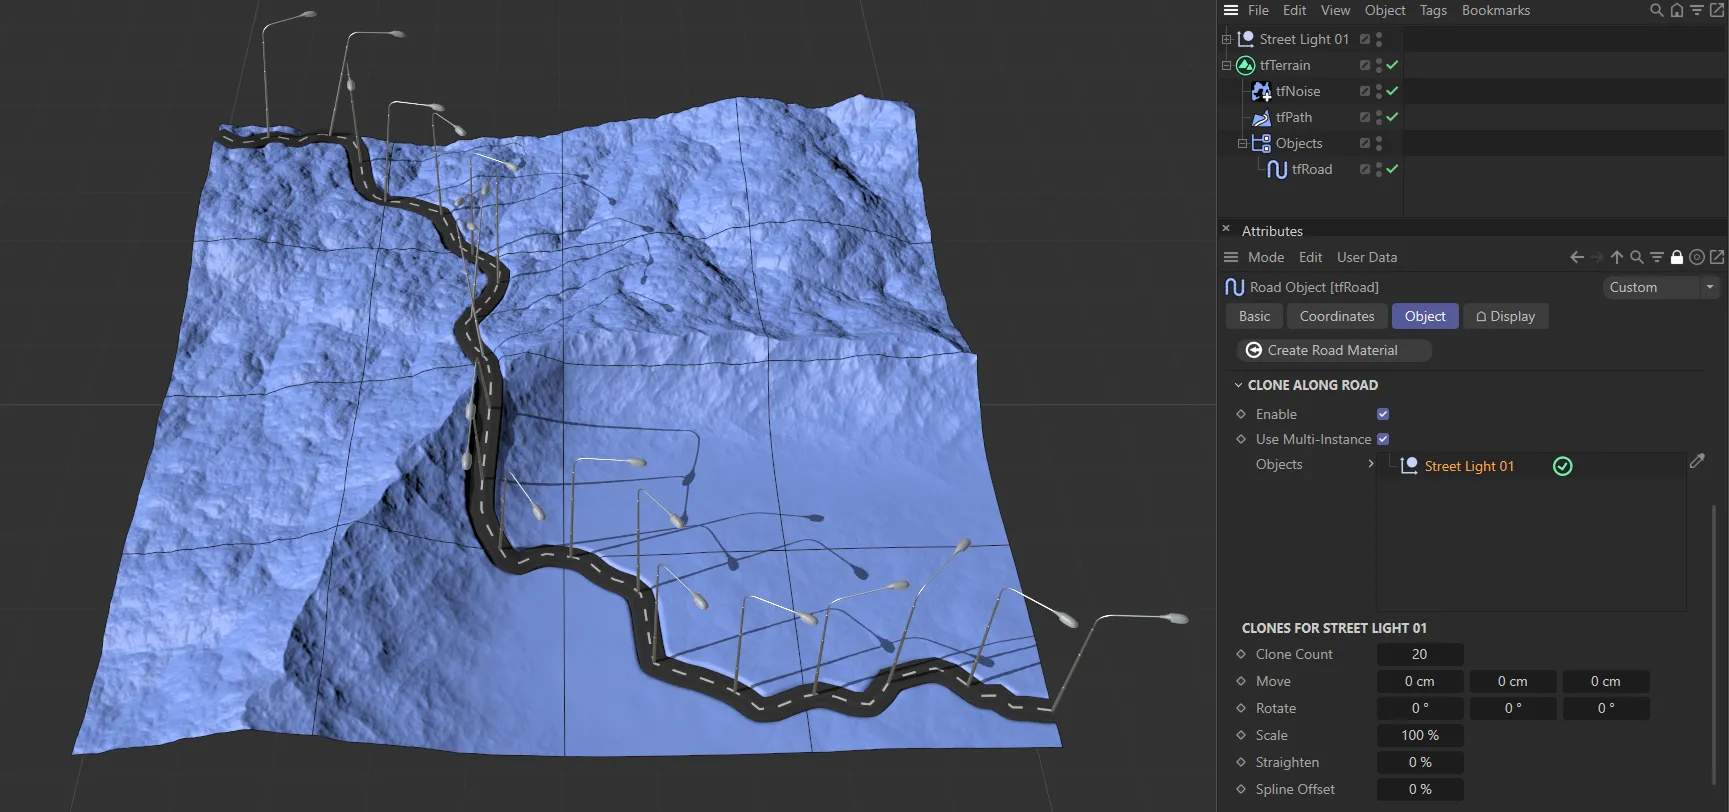The image size is (1729, 812).
Task: Click the up arrow in Attributes toolbar
Action: click(1617, 257)
